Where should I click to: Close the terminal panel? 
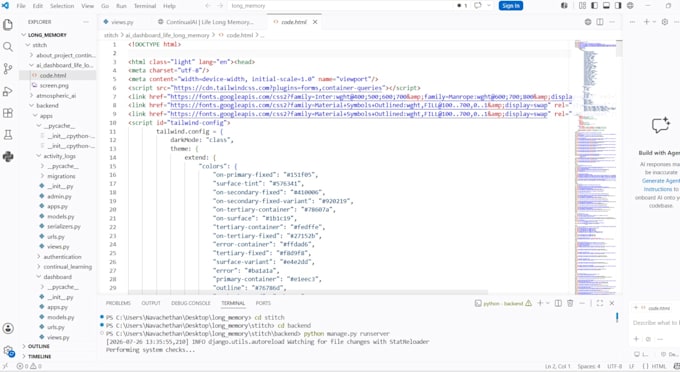[612, 303]
